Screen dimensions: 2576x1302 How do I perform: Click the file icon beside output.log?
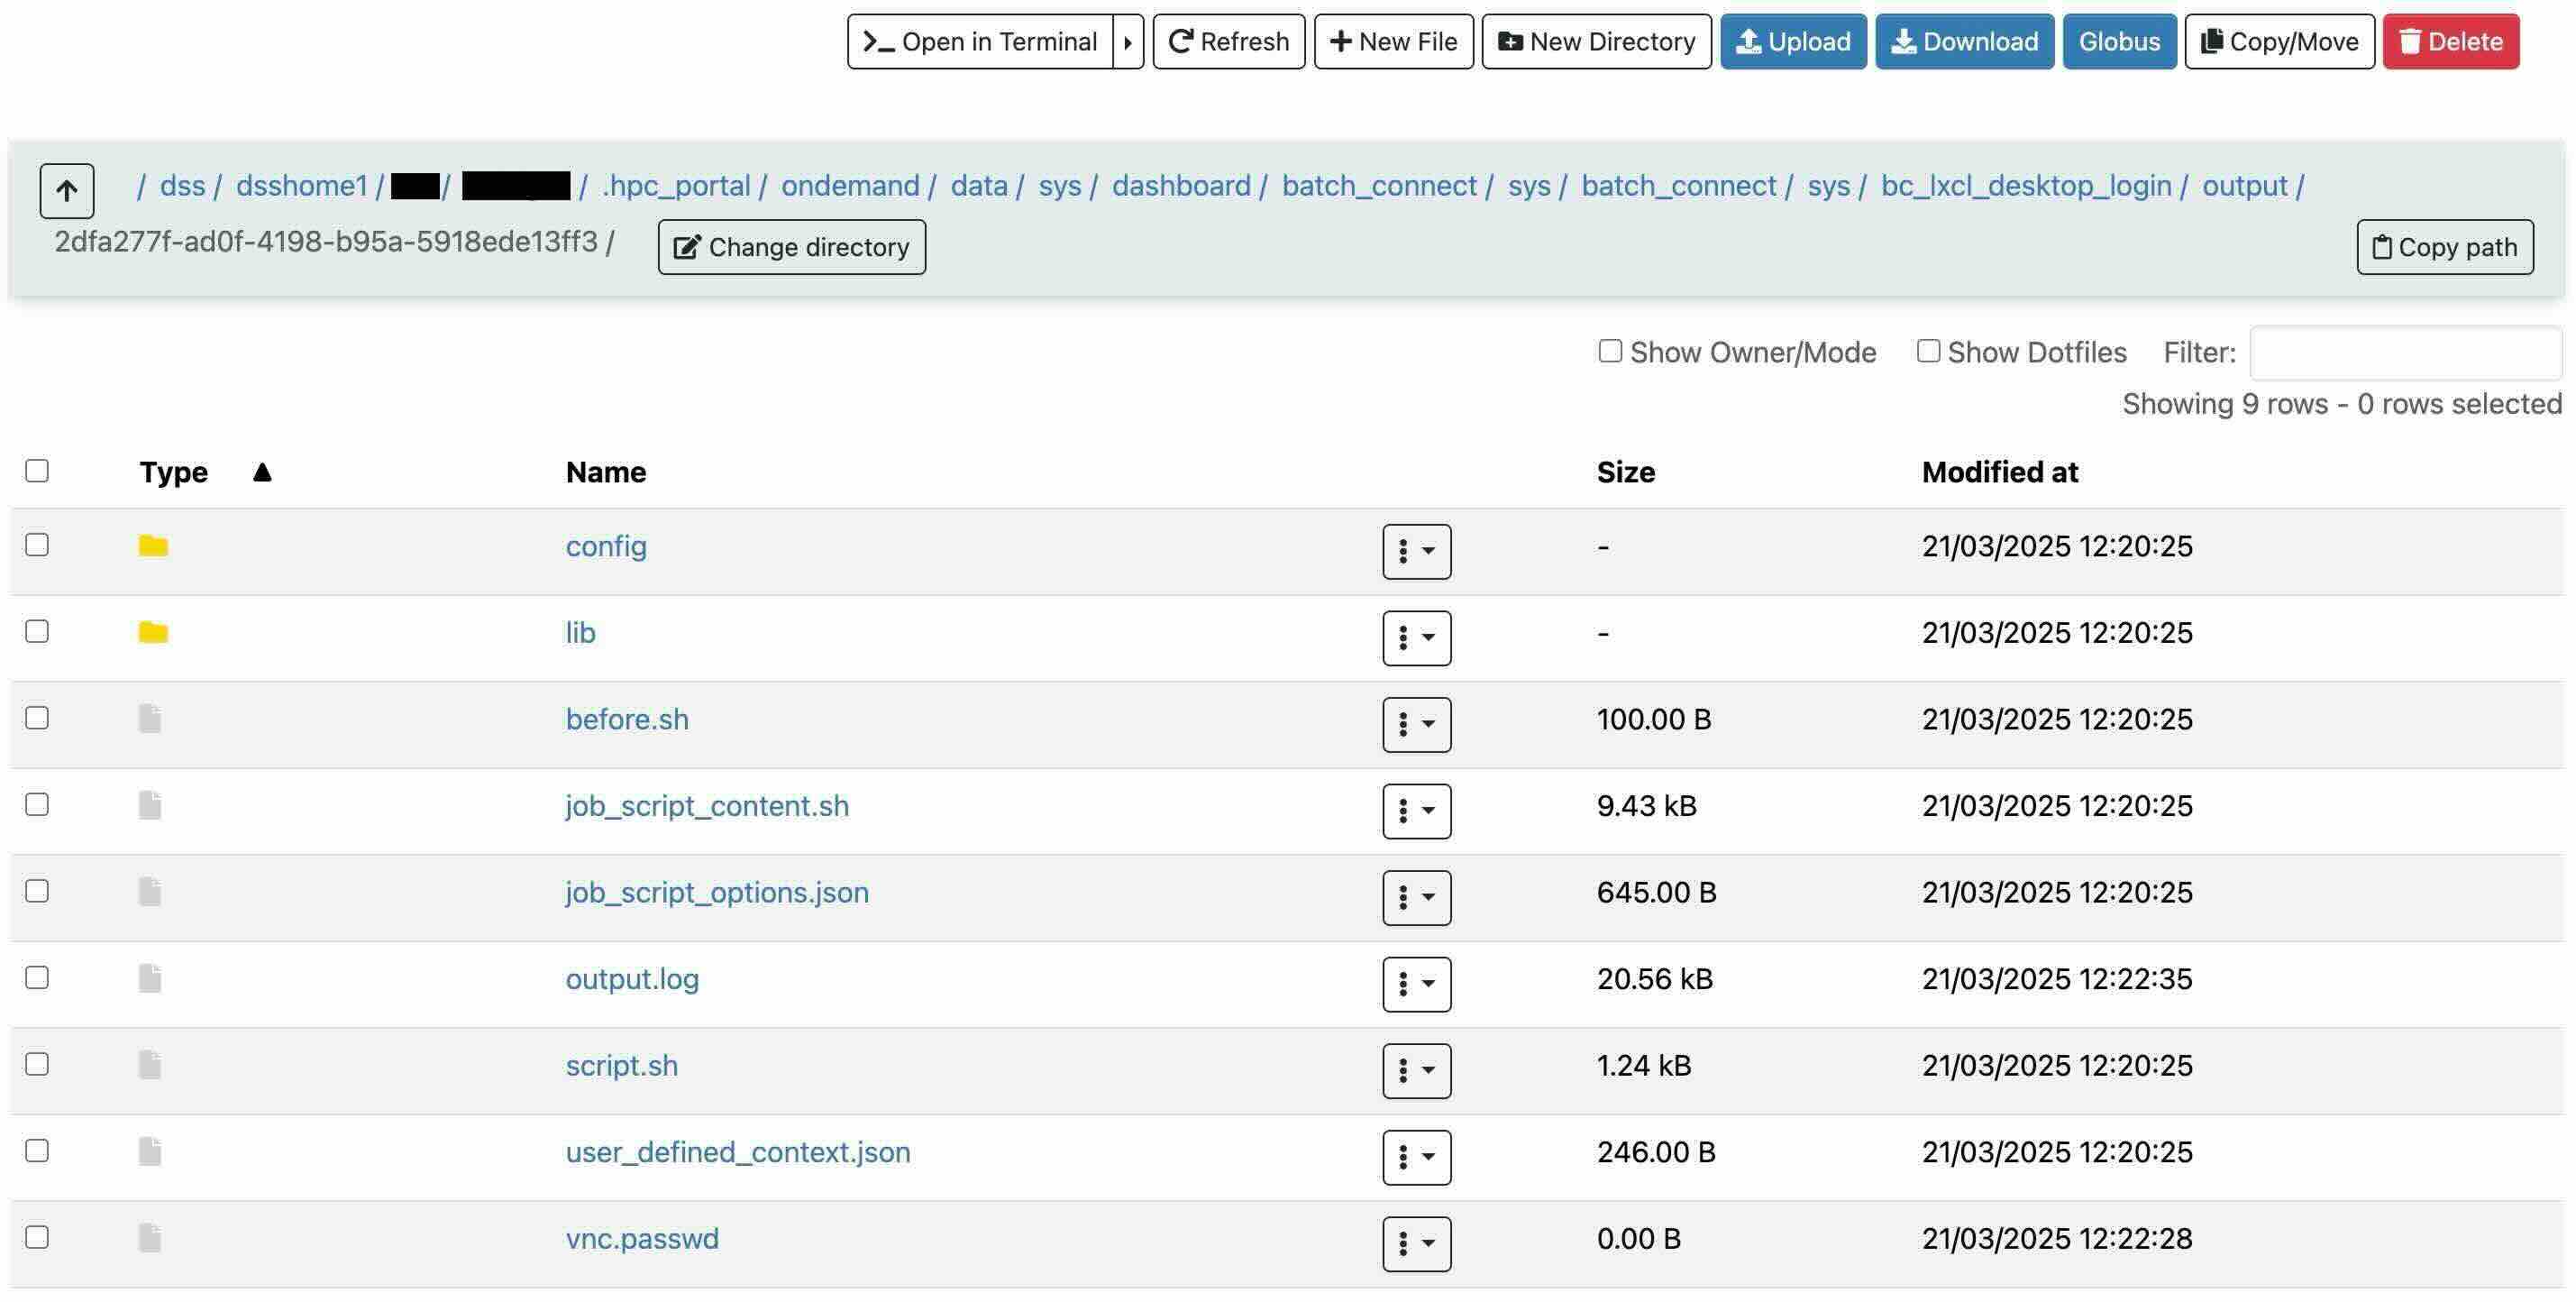tap(150, 978)
